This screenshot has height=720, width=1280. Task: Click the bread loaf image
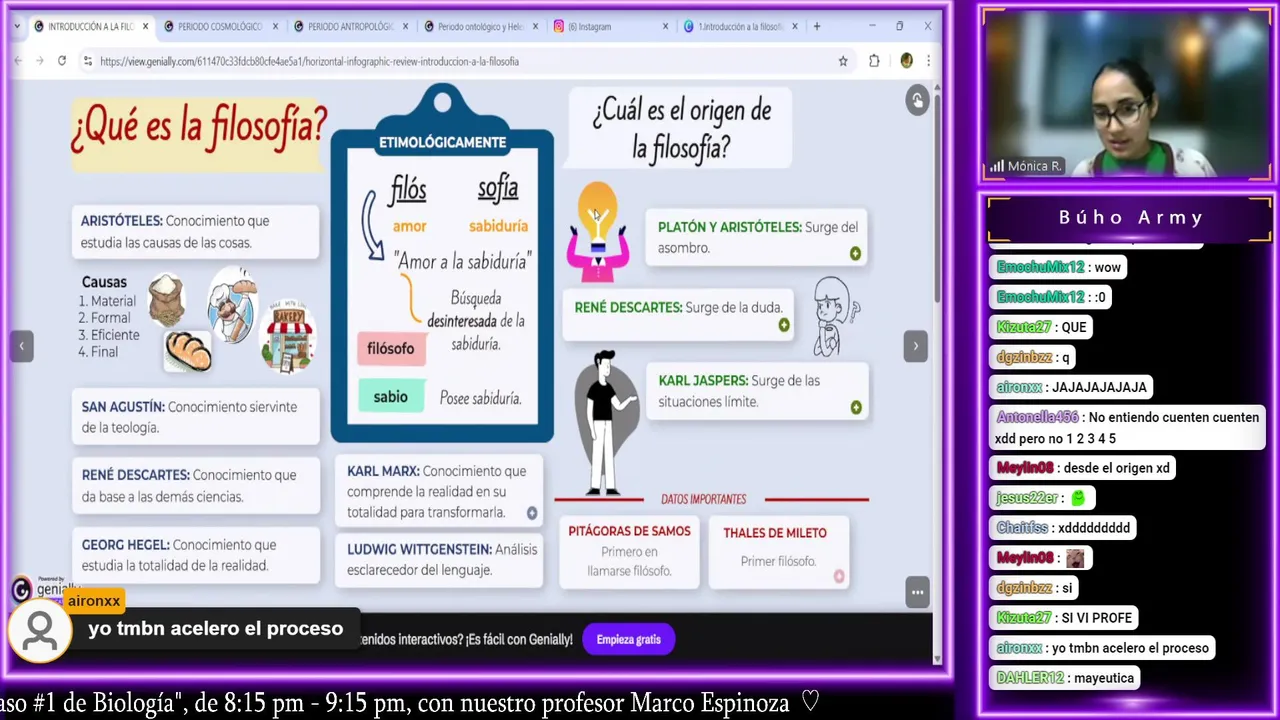pos(188,350)
